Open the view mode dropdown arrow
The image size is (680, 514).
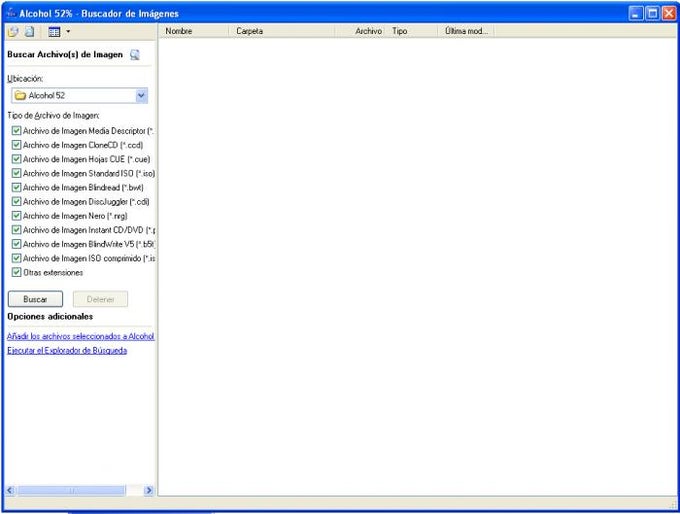coord(68,32)
